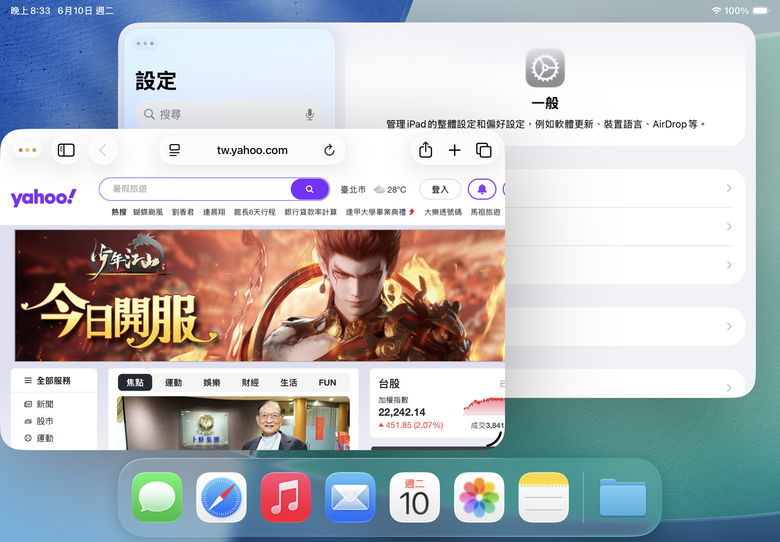Select the 焦點 news tab
Screen dimensions: 780x542
[x=135, y=382]
